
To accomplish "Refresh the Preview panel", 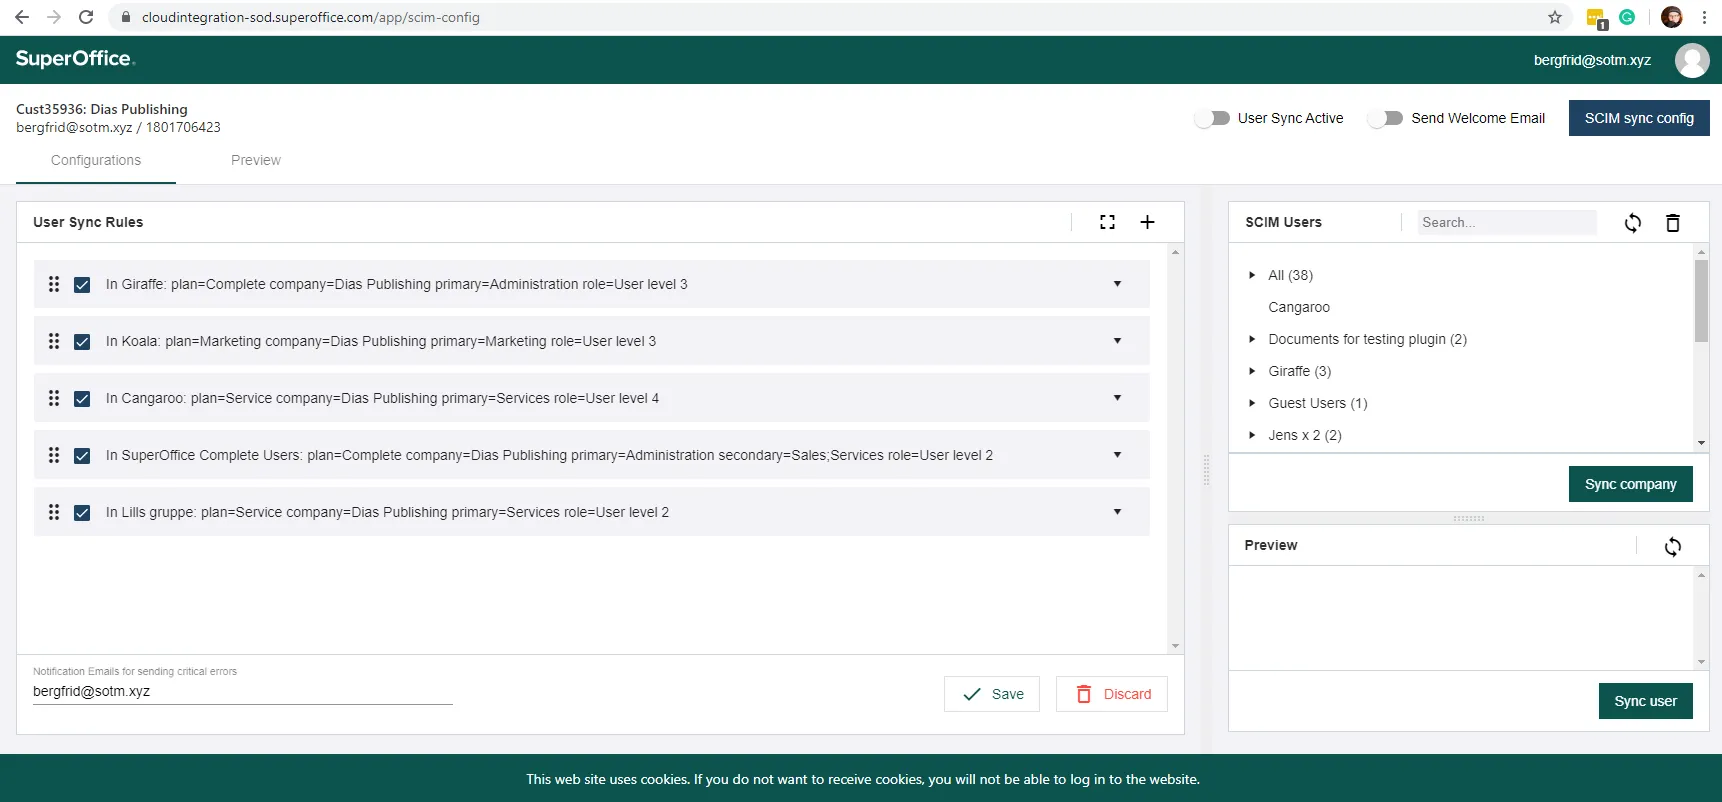I will tap(1672, 546).
